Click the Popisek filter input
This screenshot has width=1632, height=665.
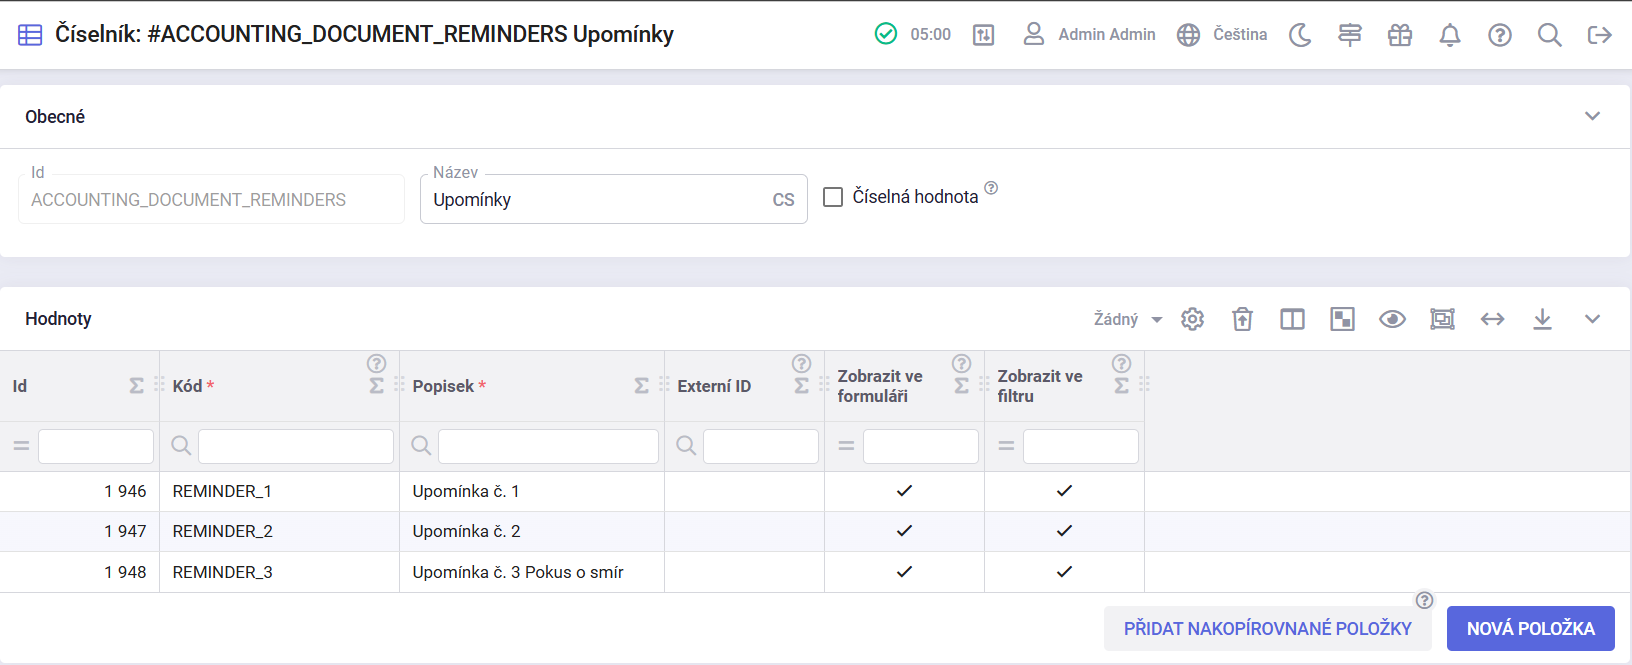[548, 446]
